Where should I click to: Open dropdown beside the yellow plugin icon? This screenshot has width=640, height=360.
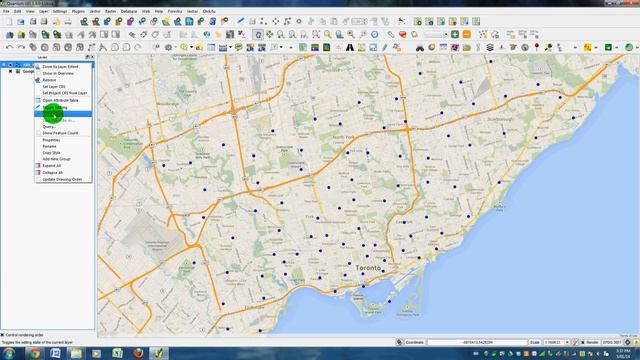(596, 48)
